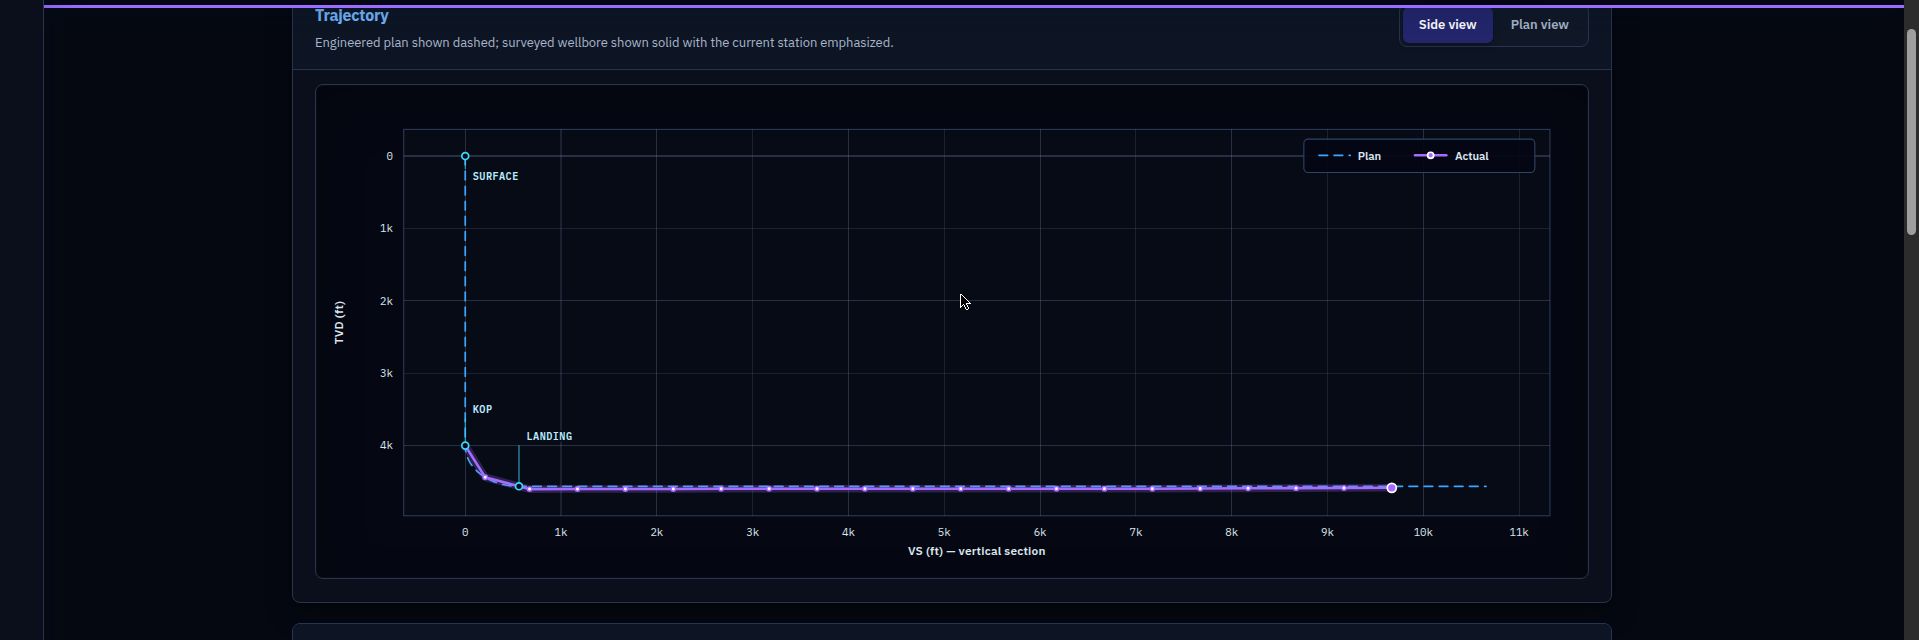Switch to Side view tab
1919x640 pixels.
pyautogui.click(x=1447, y=25)
